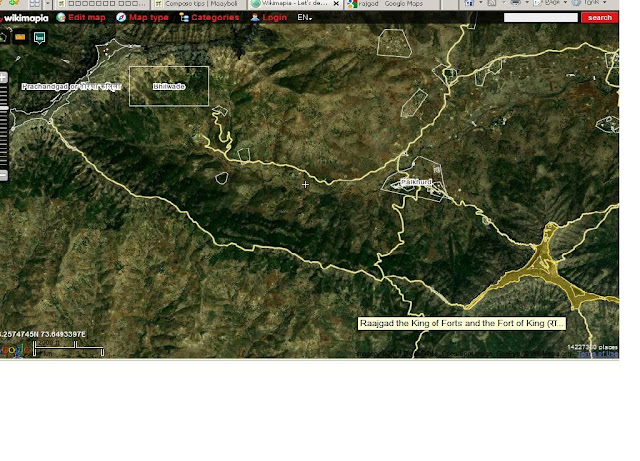Viewport: 640px width, 461px height.
Task: Close the Wikimapia browser tab
Action: point(336,4)
